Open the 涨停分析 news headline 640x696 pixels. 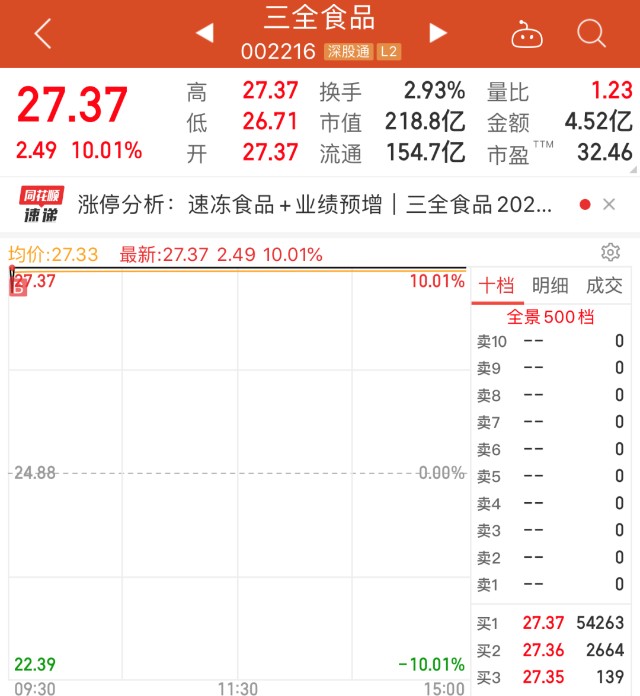(315, 205)
